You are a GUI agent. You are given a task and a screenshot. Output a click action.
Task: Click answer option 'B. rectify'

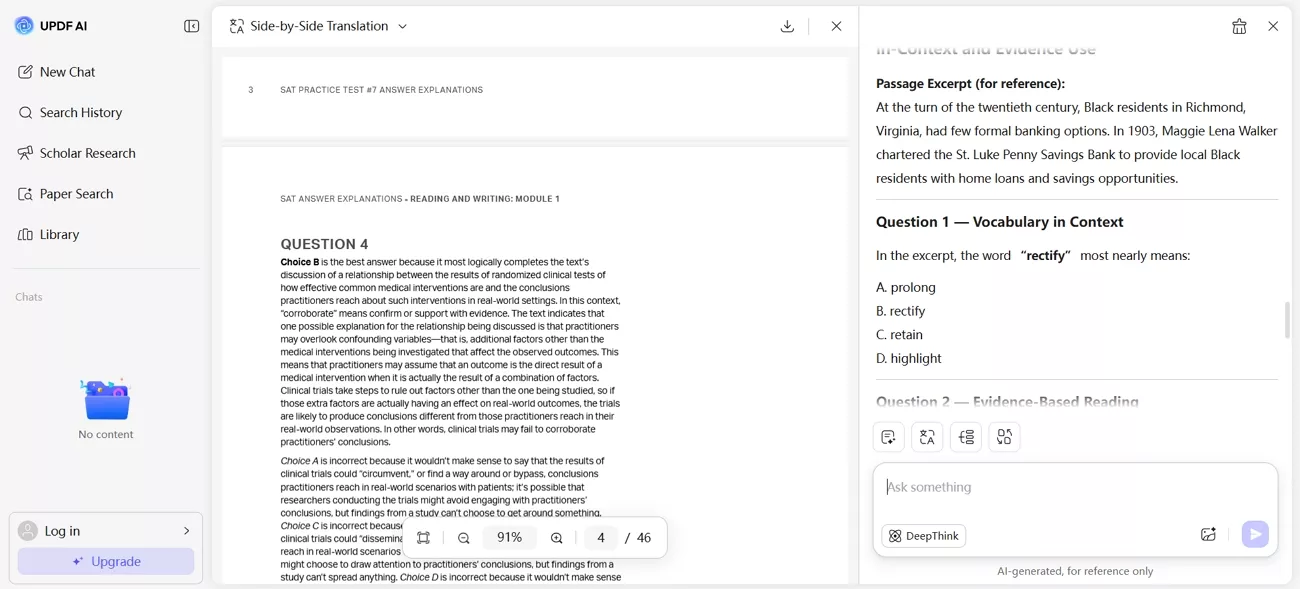(x=901, y=311)
